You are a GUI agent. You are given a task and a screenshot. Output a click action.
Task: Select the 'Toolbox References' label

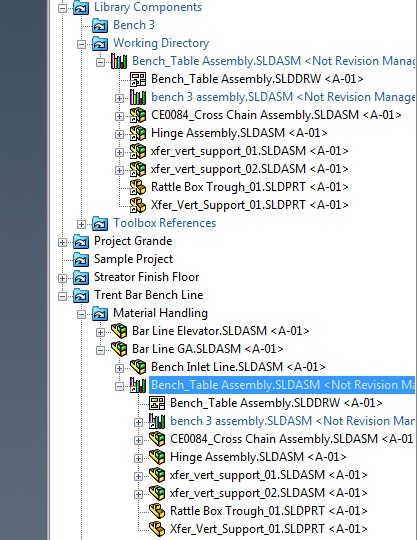point(165,223)
